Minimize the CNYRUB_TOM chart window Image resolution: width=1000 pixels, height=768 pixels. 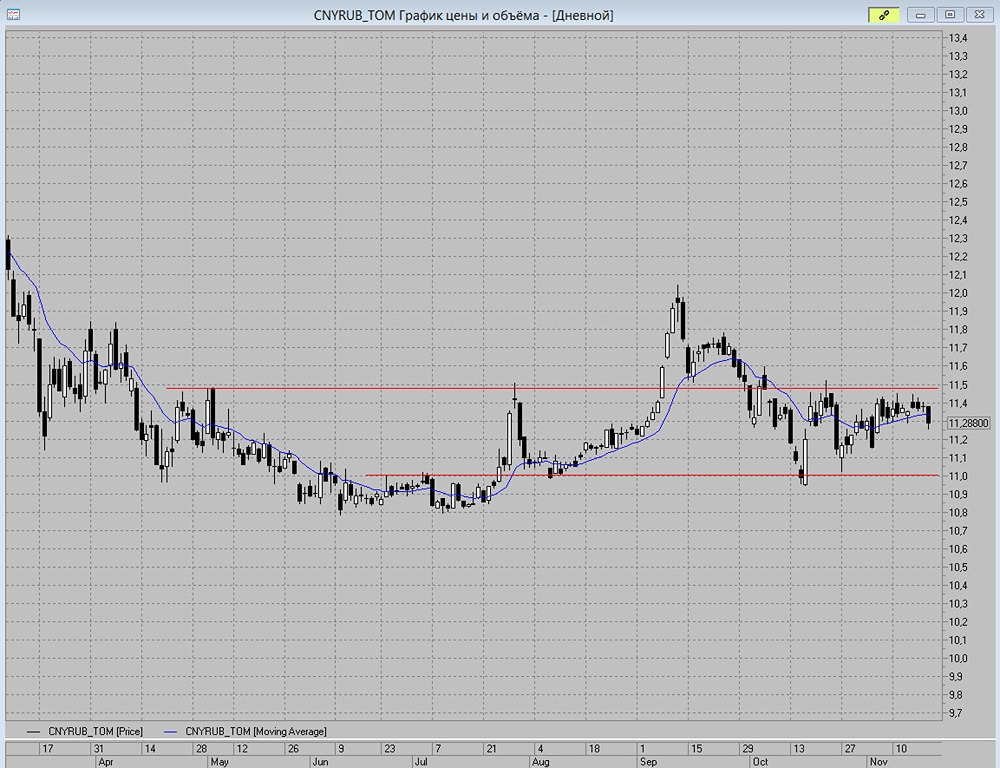[922, 14]
